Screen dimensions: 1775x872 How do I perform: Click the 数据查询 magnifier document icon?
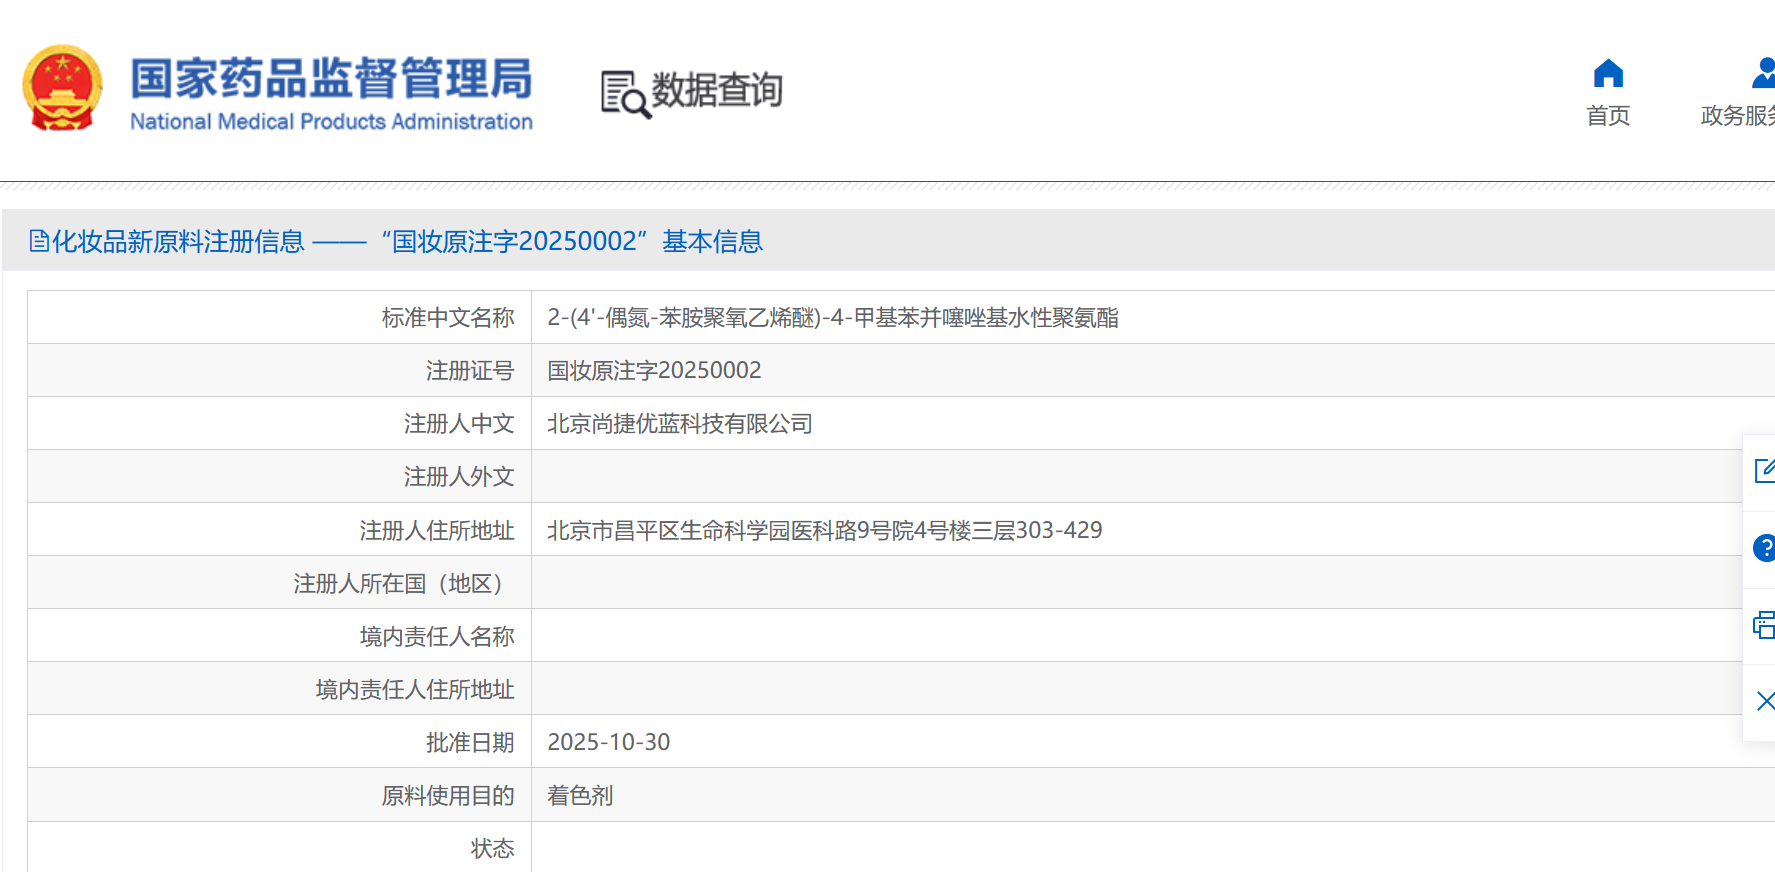point(624,94)
